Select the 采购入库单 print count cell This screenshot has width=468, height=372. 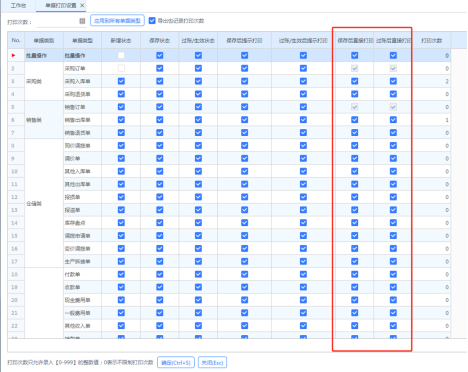click(432, 81)
